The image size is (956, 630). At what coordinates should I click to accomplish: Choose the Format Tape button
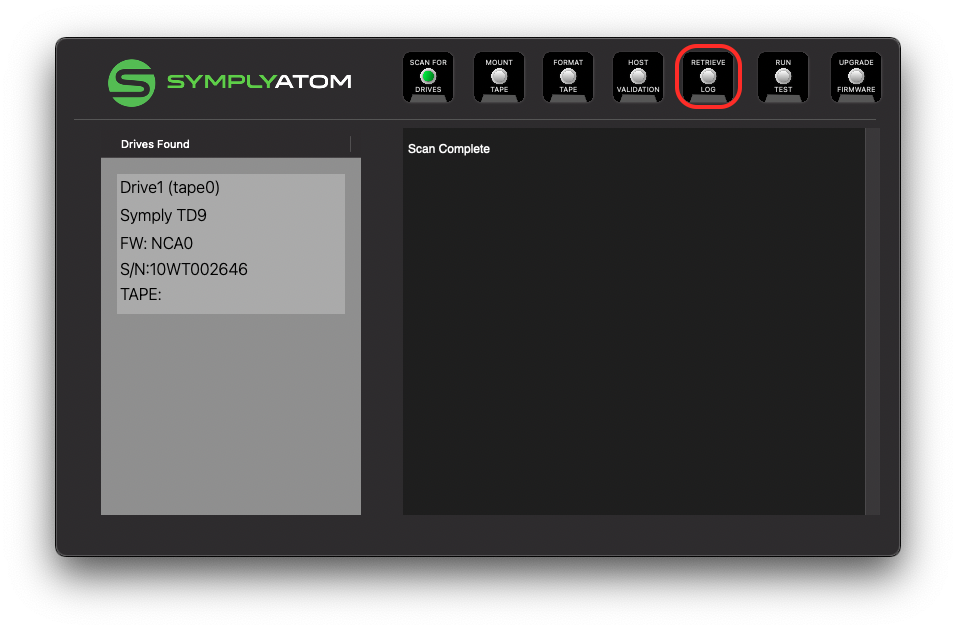click(568, 77)
